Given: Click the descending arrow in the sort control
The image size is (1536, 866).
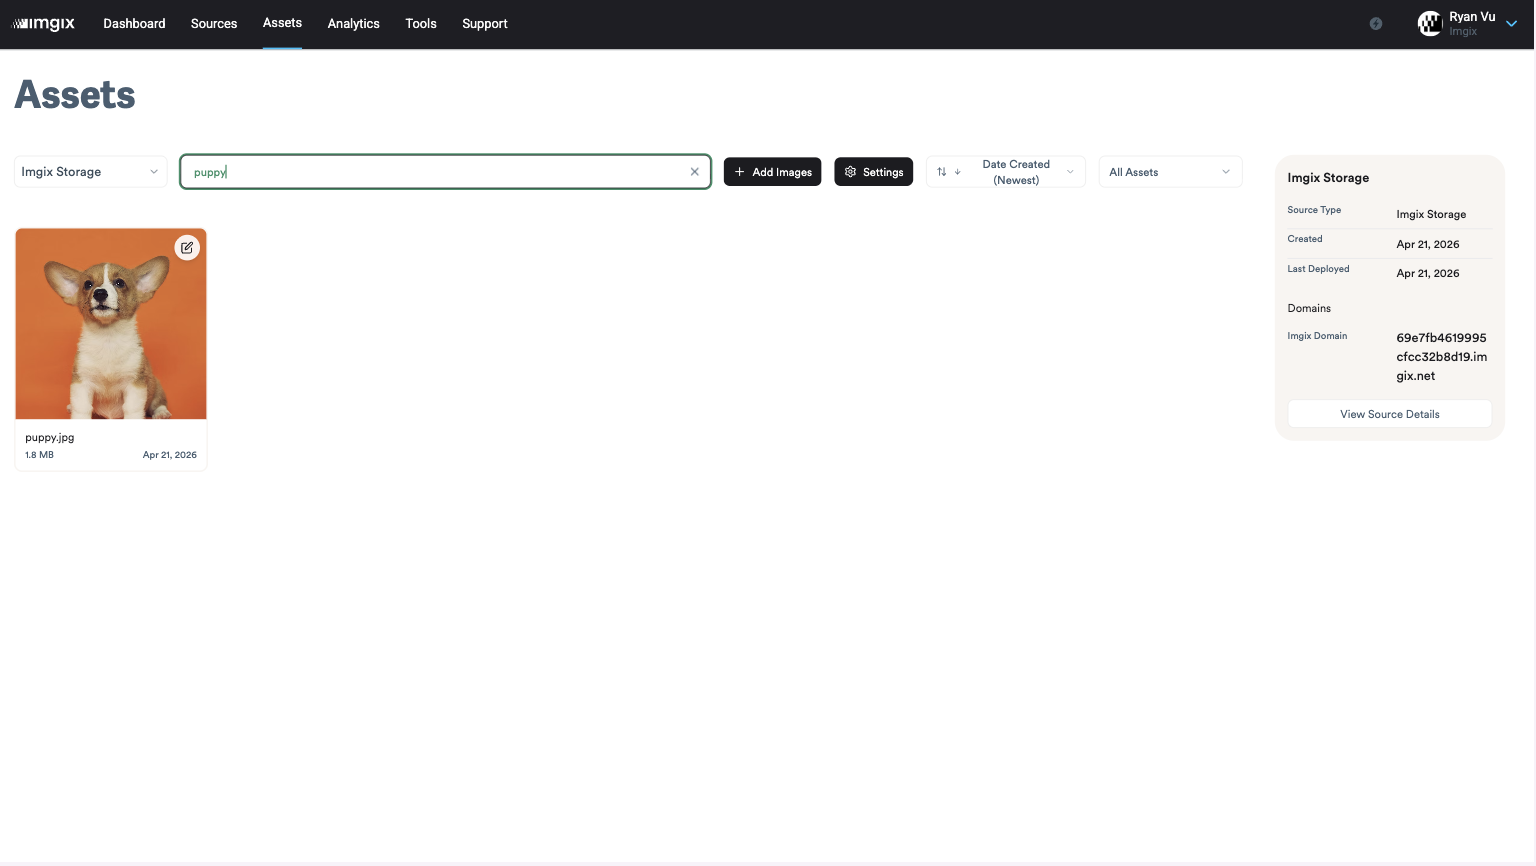Looking at the screenshot, I should pos(957,171).
